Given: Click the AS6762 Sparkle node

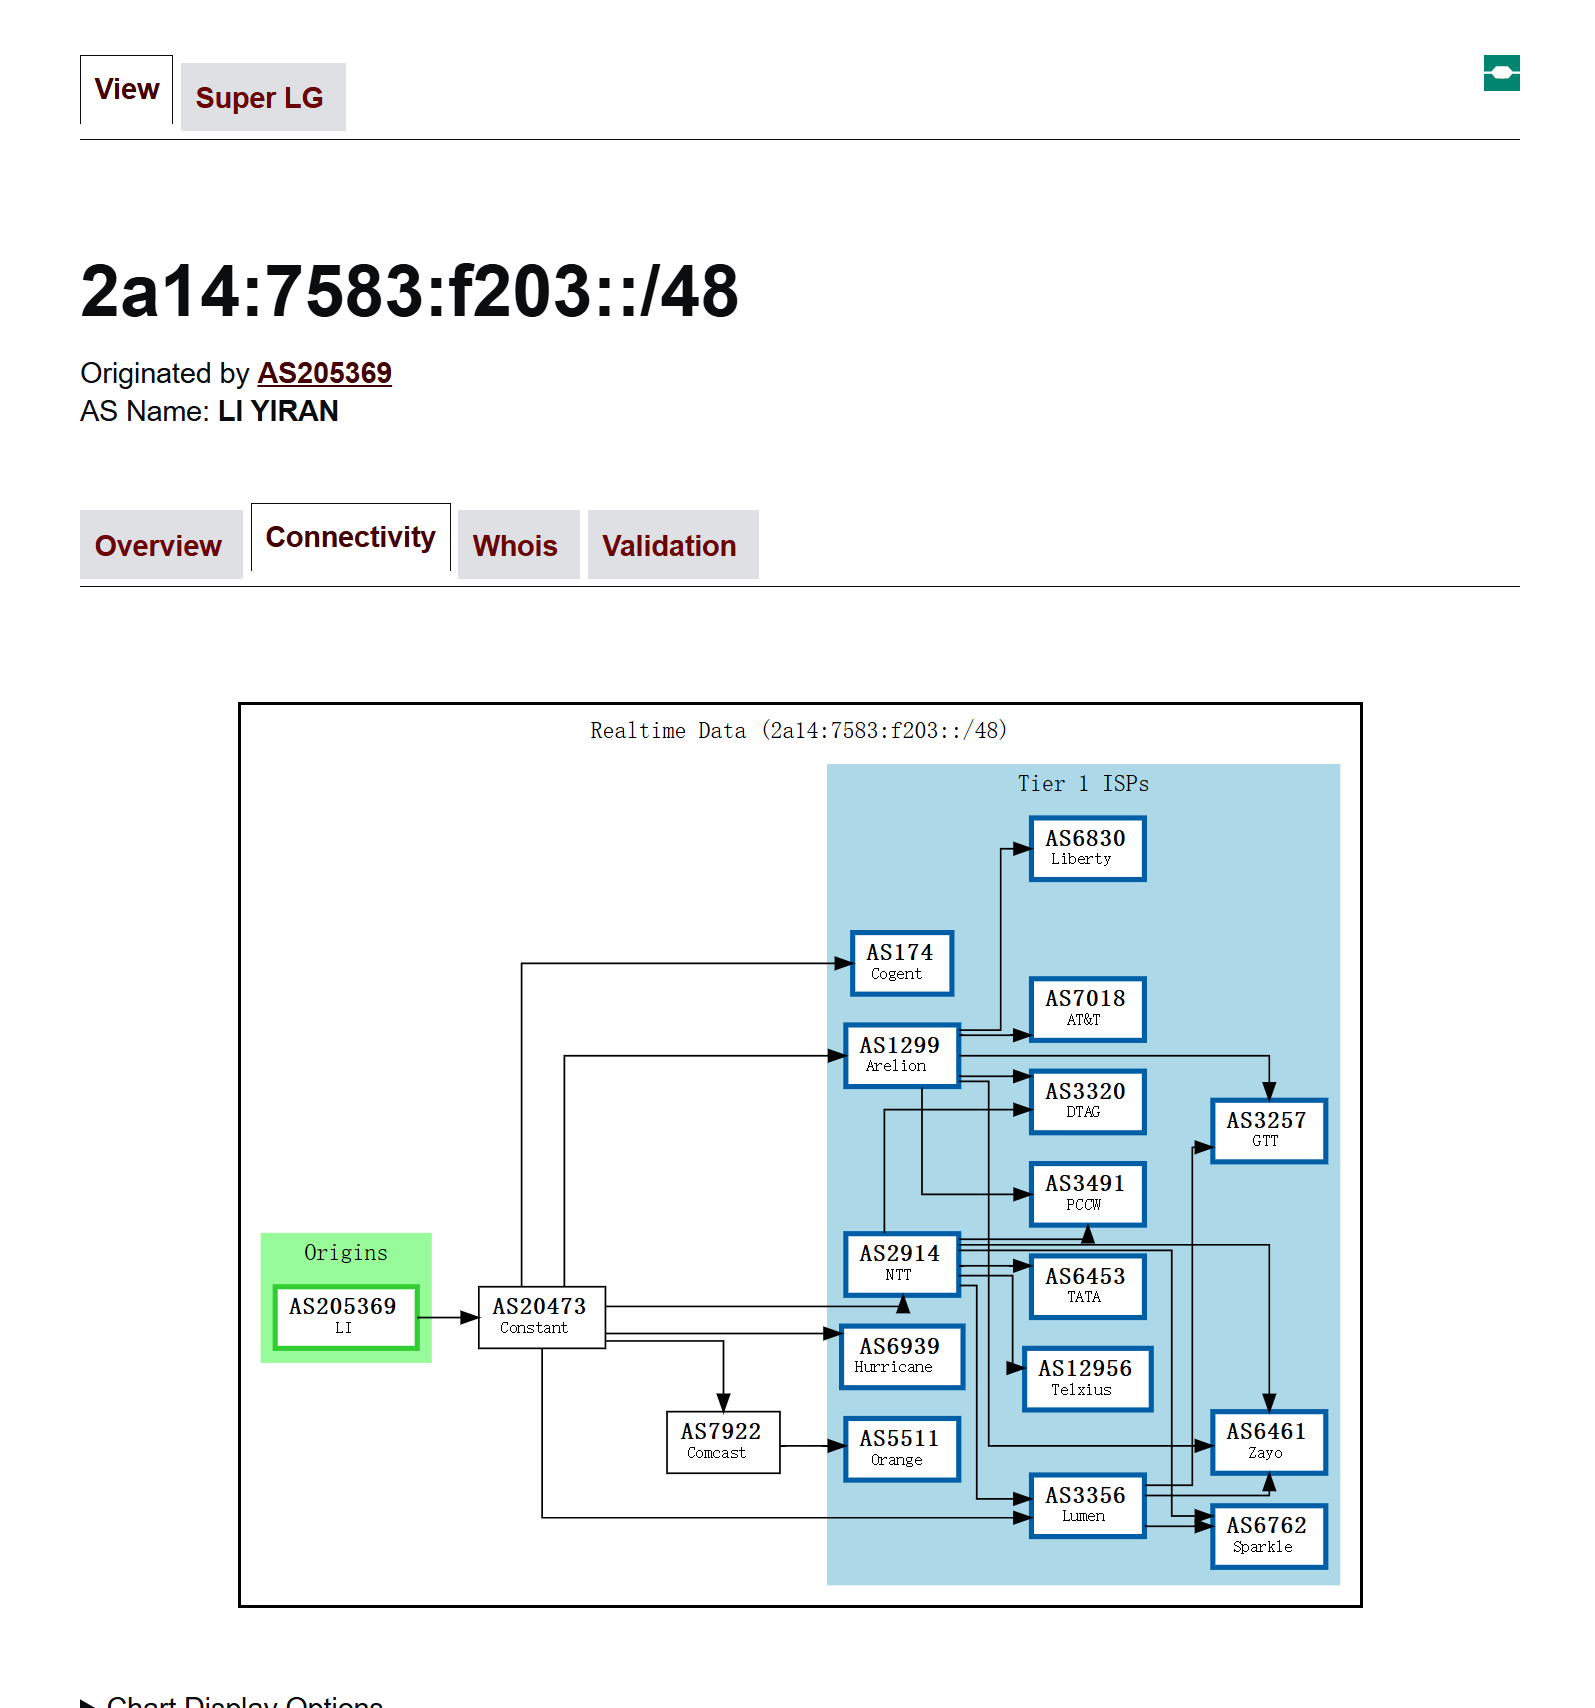Looking at the screenshot, I should [1268, 1536].
